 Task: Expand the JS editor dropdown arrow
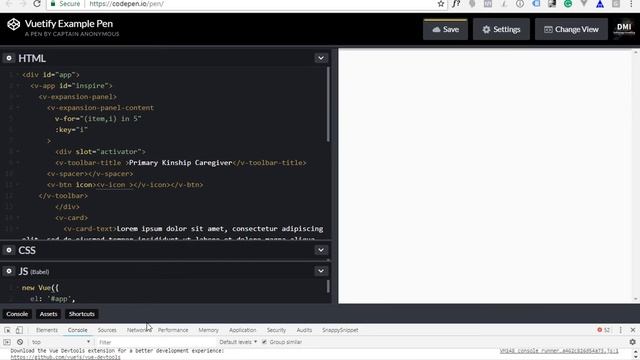click(x=321, y=271)
